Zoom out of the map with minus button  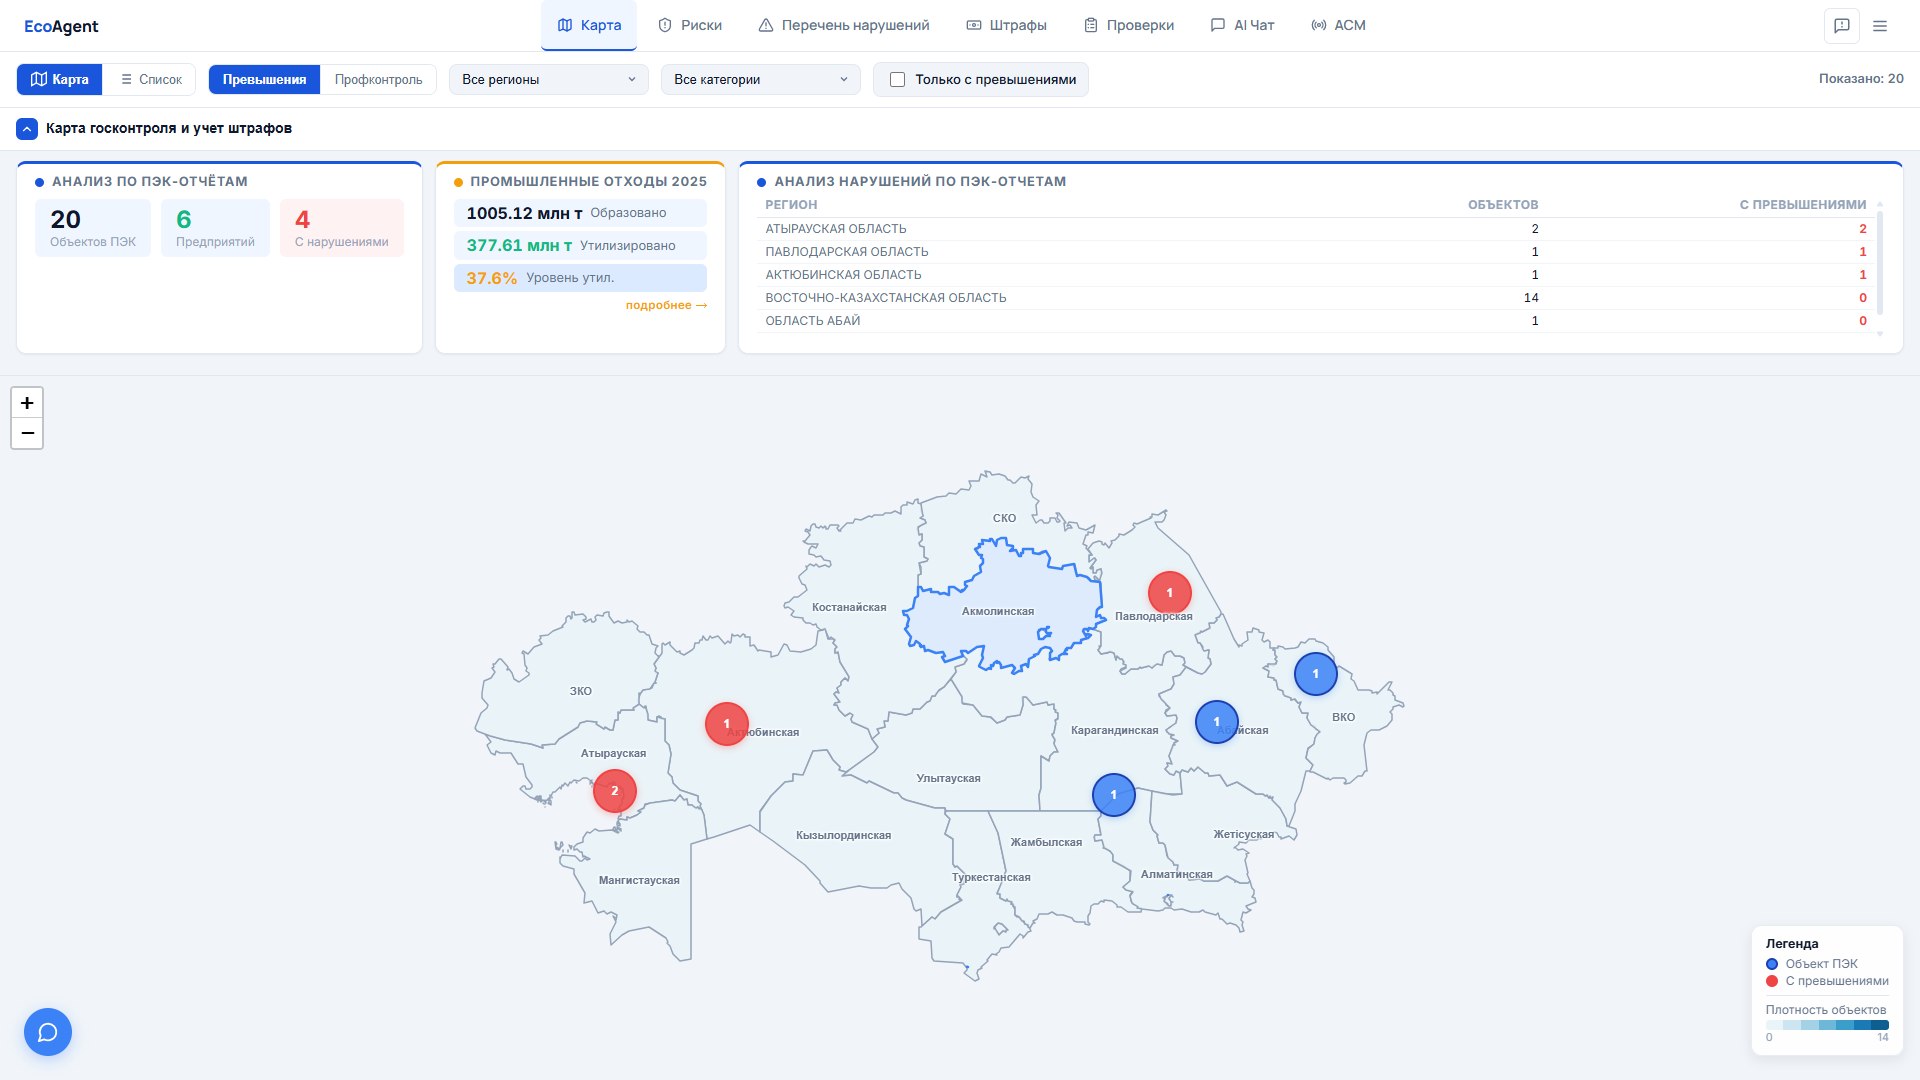coord(27,433)
